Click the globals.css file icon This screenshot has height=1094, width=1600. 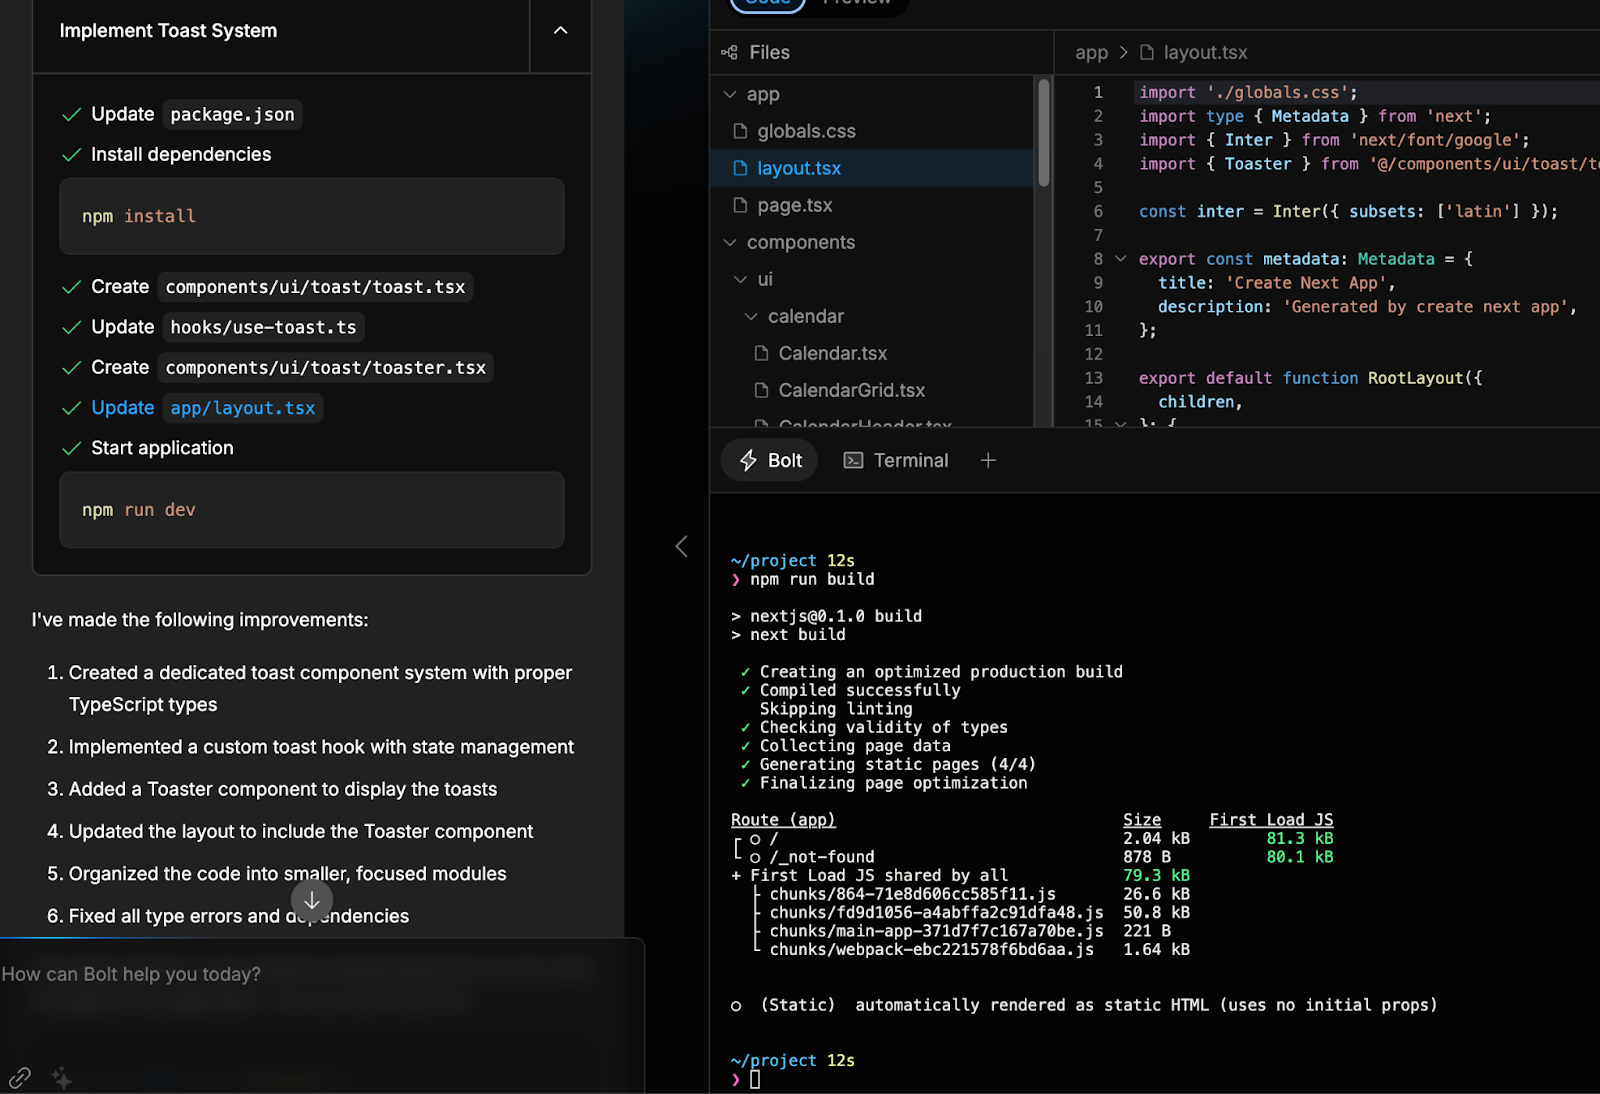pyautogui.click(x=740, y=131)
